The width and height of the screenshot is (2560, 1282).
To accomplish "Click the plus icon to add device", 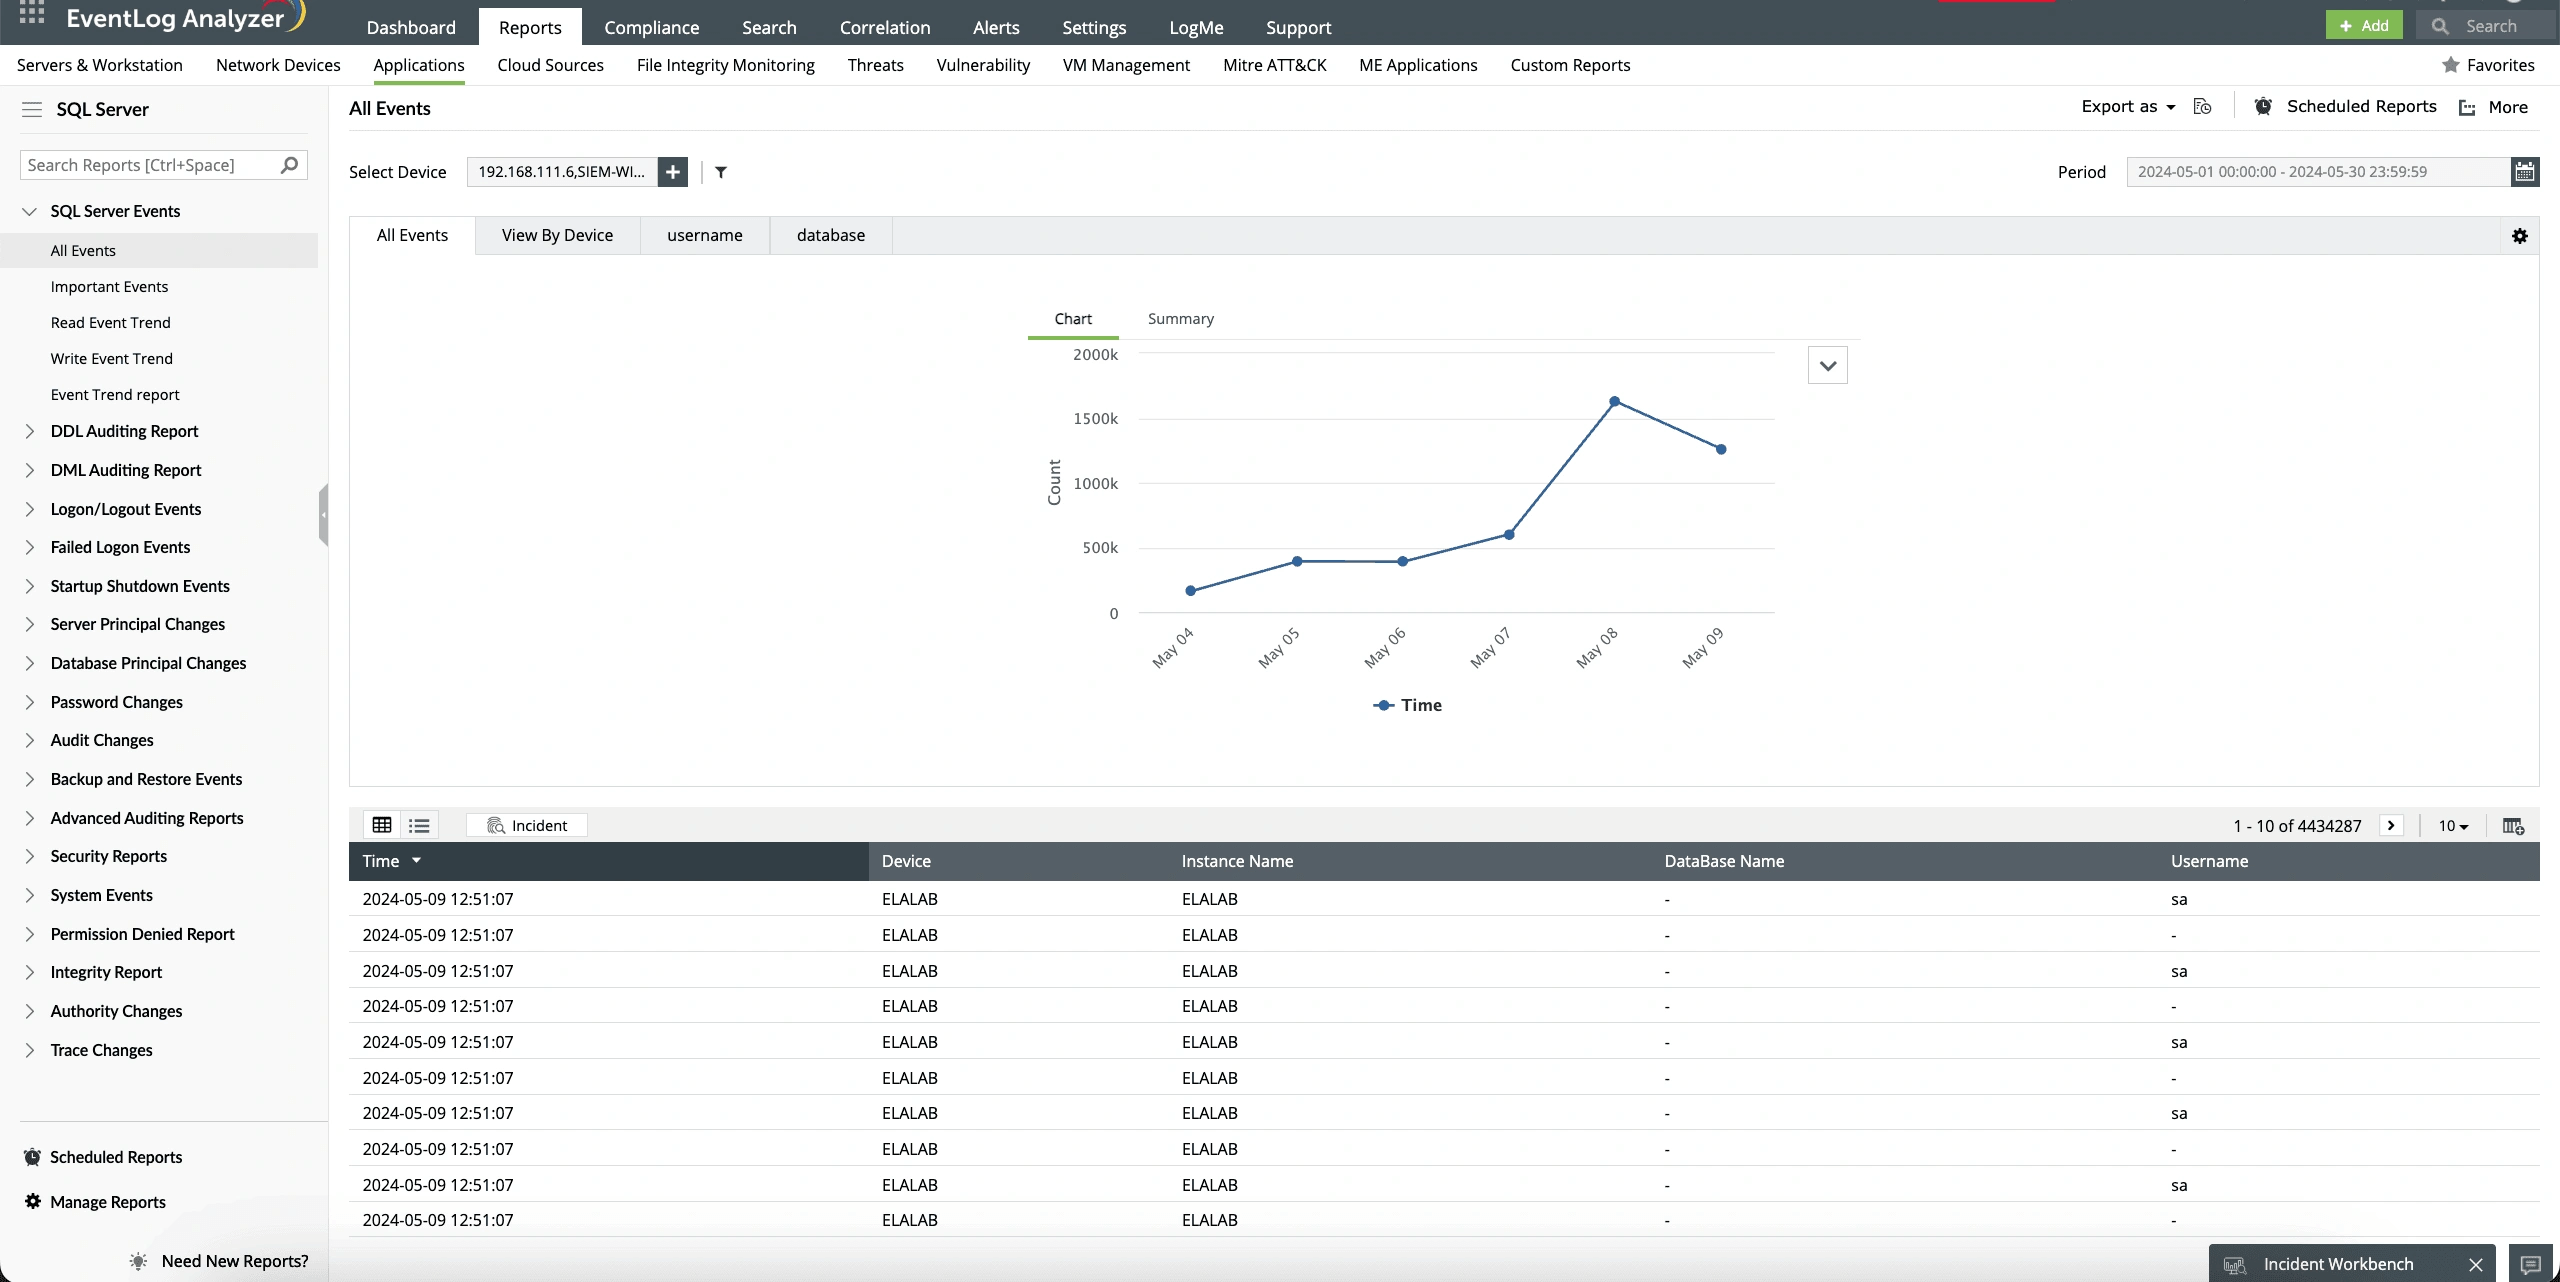I will [x=673, y=172].
